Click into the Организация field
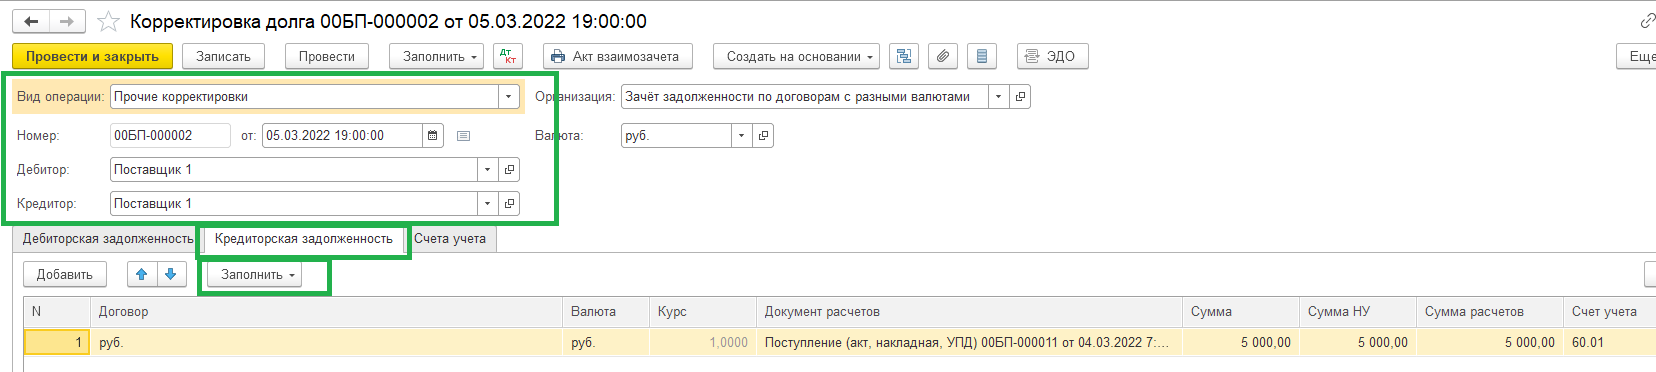 coord(804,96)
